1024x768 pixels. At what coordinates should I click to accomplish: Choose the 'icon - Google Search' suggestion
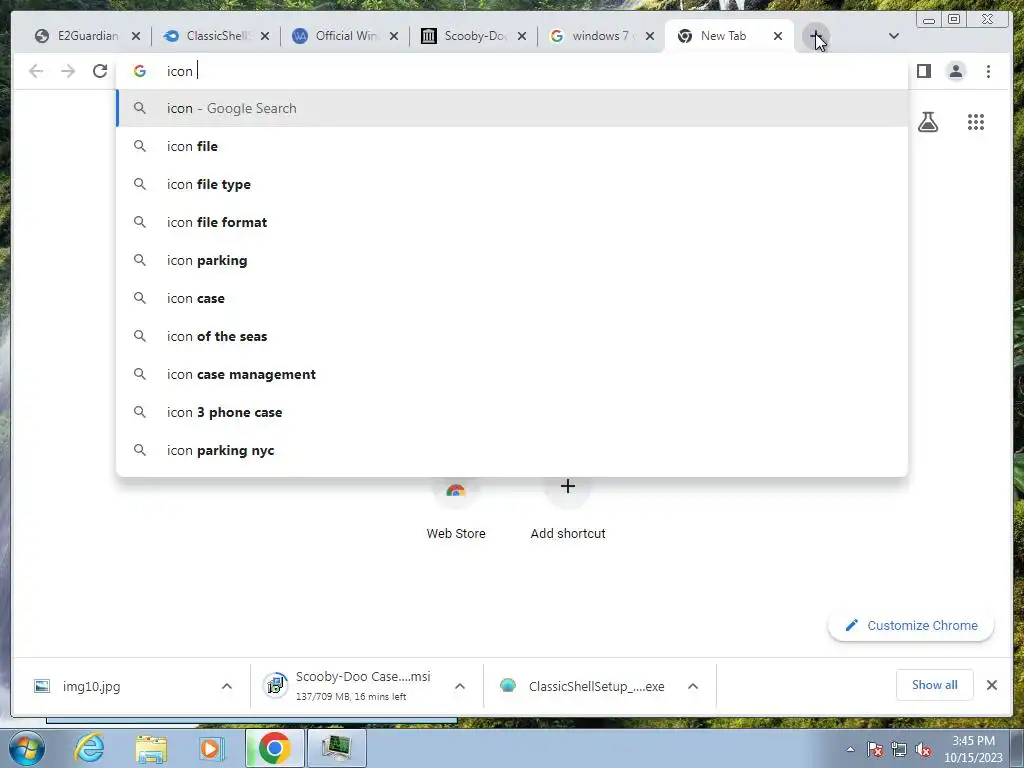click(511, 108)
